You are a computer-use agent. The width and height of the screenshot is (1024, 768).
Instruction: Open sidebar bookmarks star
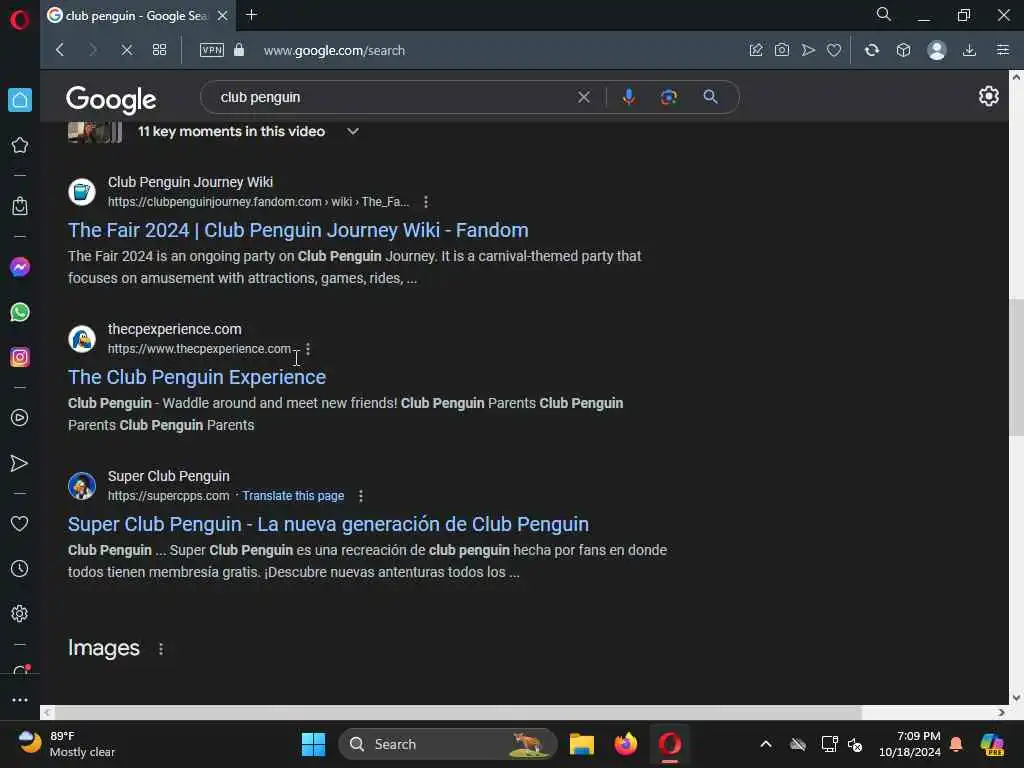(x=20, y=145)
